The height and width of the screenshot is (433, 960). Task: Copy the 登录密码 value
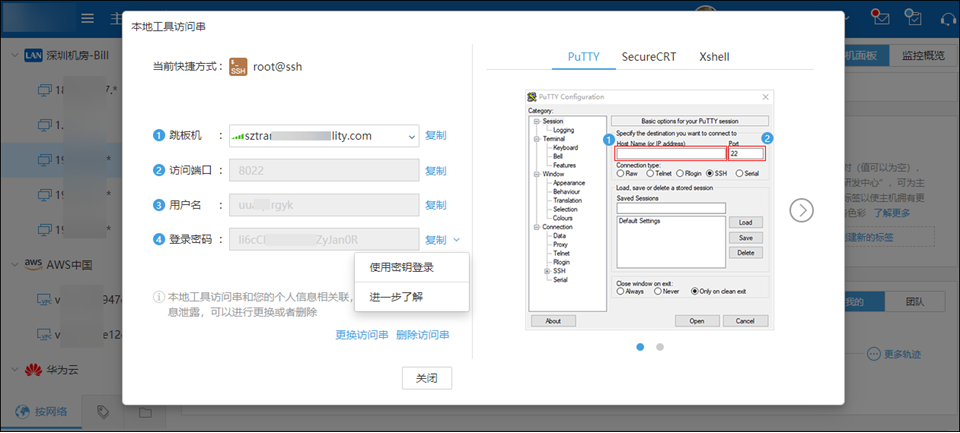tap(436, 240)
